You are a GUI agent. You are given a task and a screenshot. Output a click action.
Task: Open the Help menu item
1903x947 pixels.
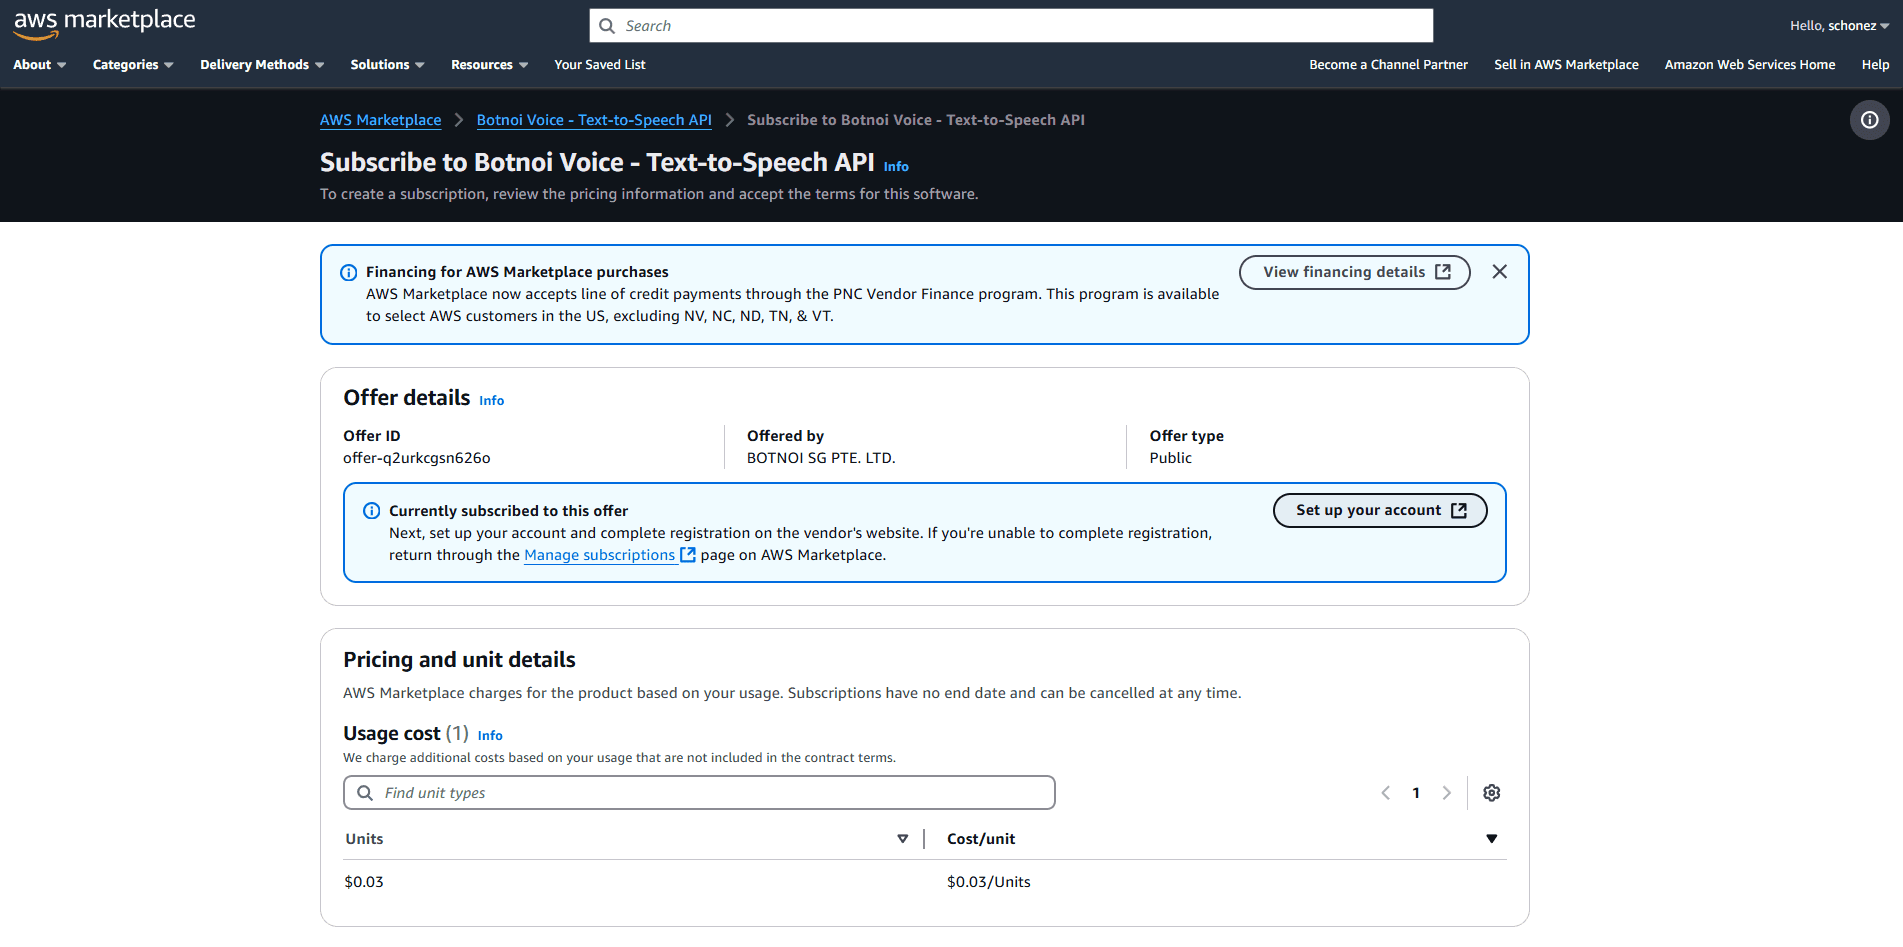click(x=1875, y=65)
